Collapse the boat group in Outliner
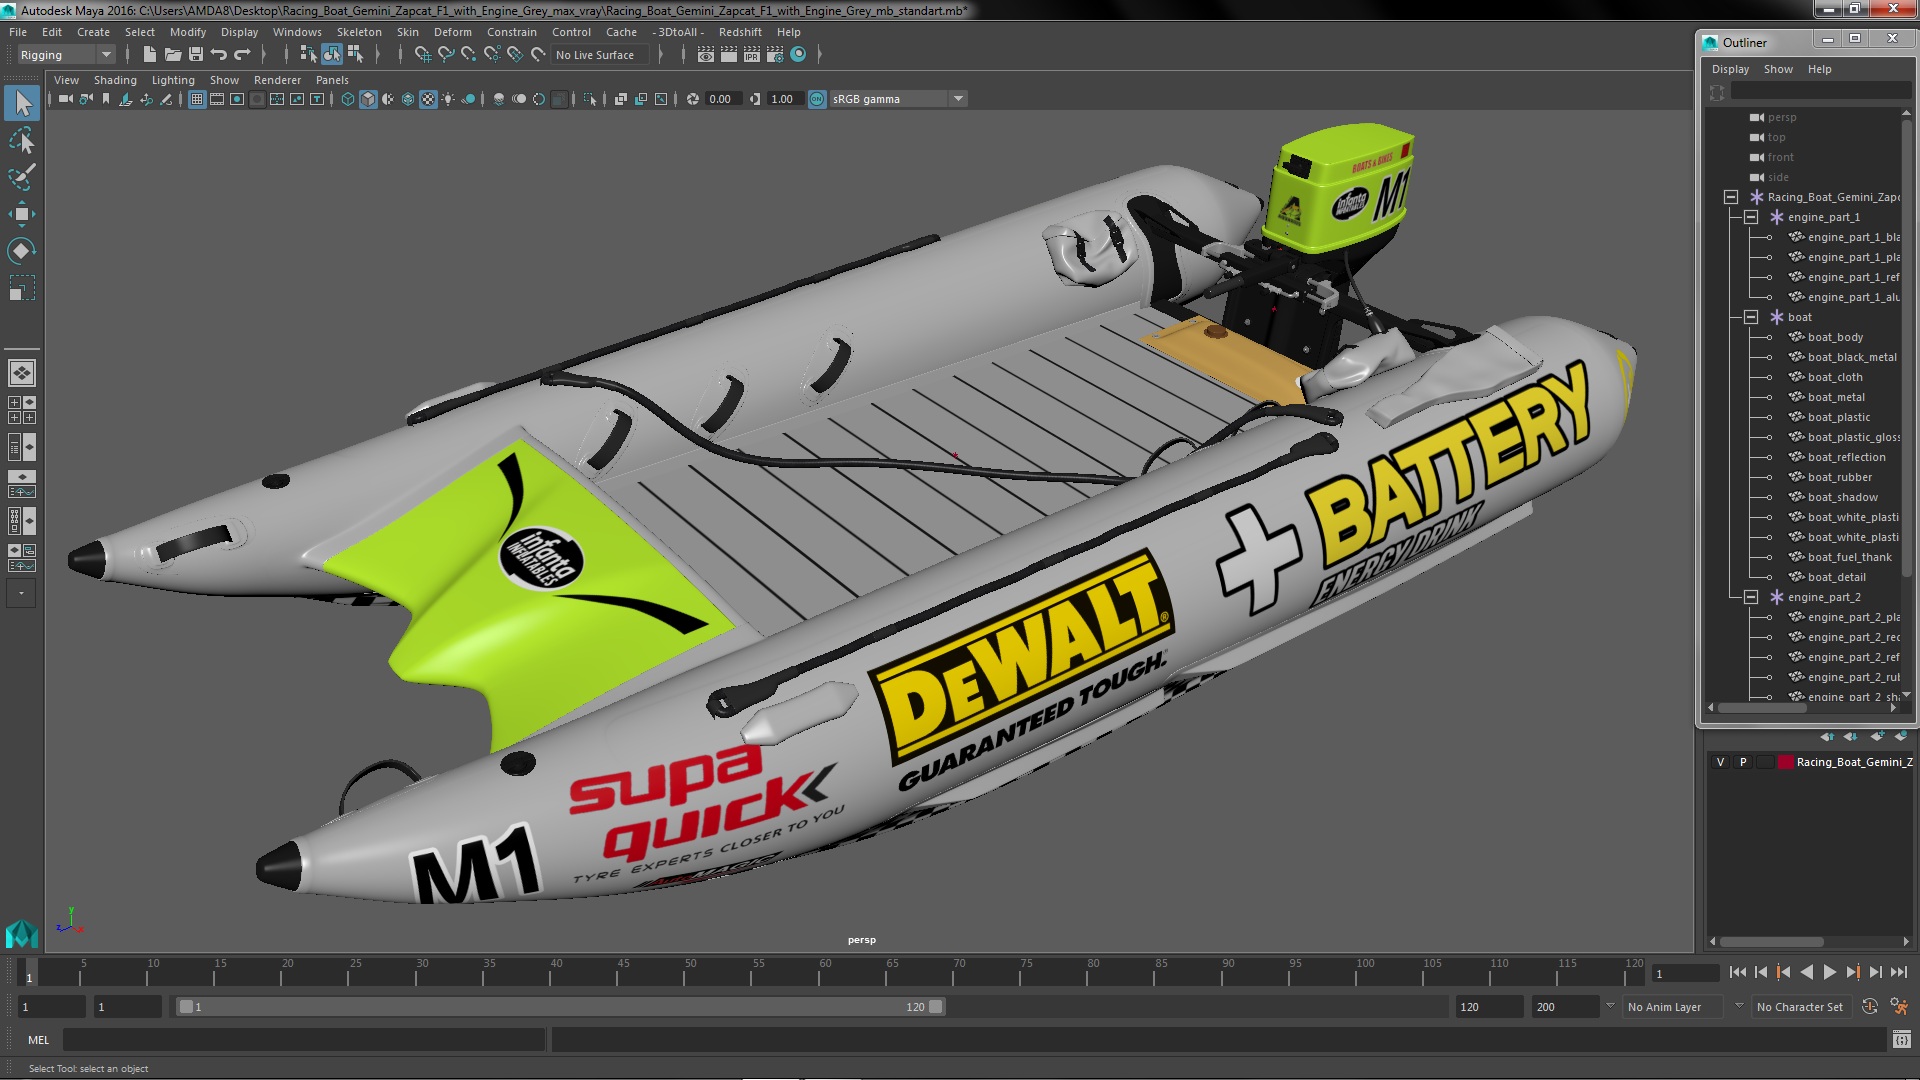This screenshot has height=1080, width=1920. pyautogui.click(x=1751, y=317)
